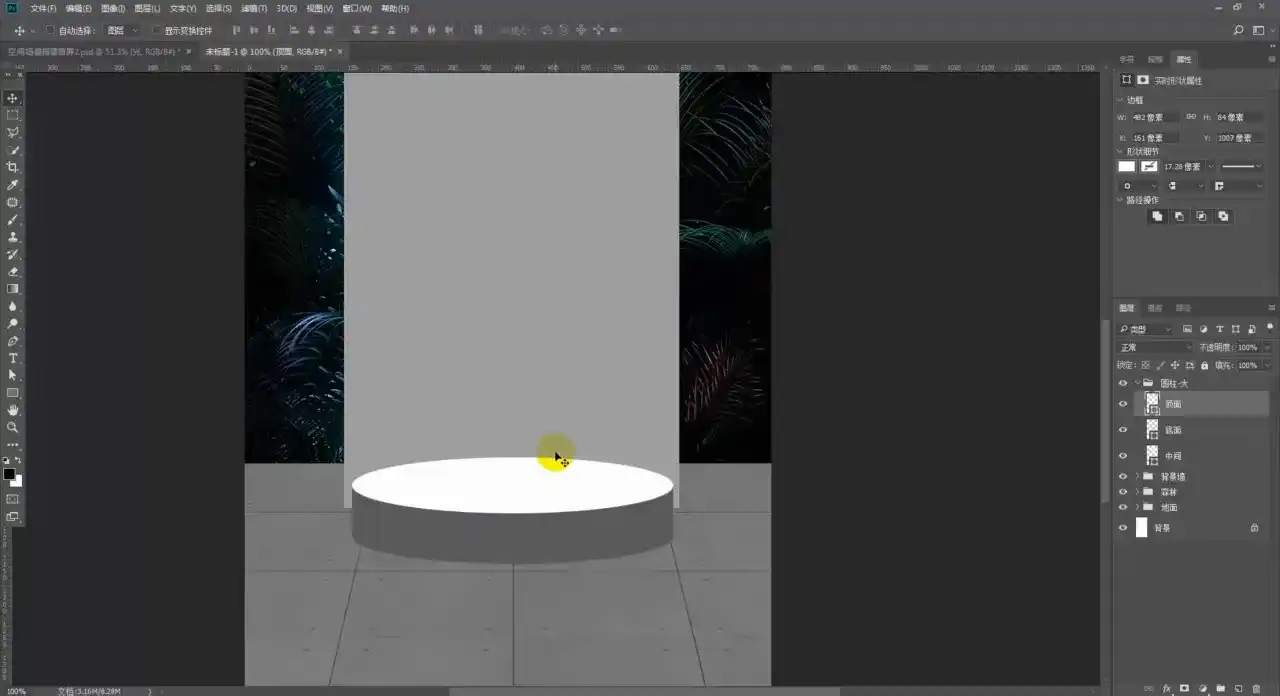Select the Clone Stamp tool

tap(13, 237)
